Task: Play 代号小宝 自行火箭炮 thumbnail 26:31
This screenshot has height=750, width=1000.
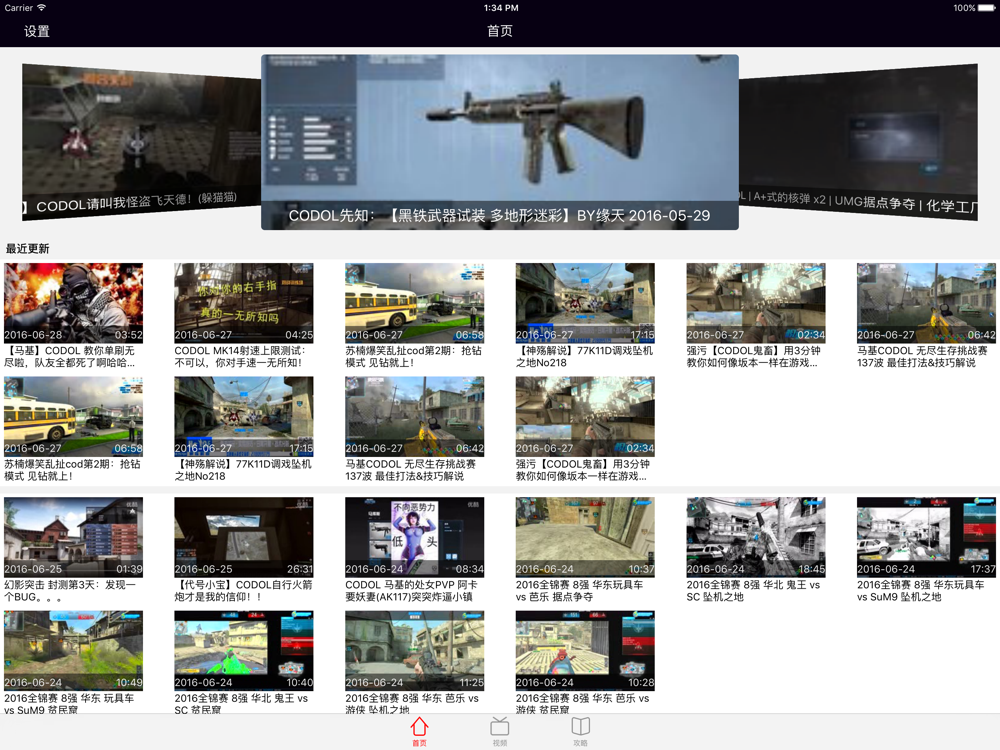Action: (x=244, y=537)
